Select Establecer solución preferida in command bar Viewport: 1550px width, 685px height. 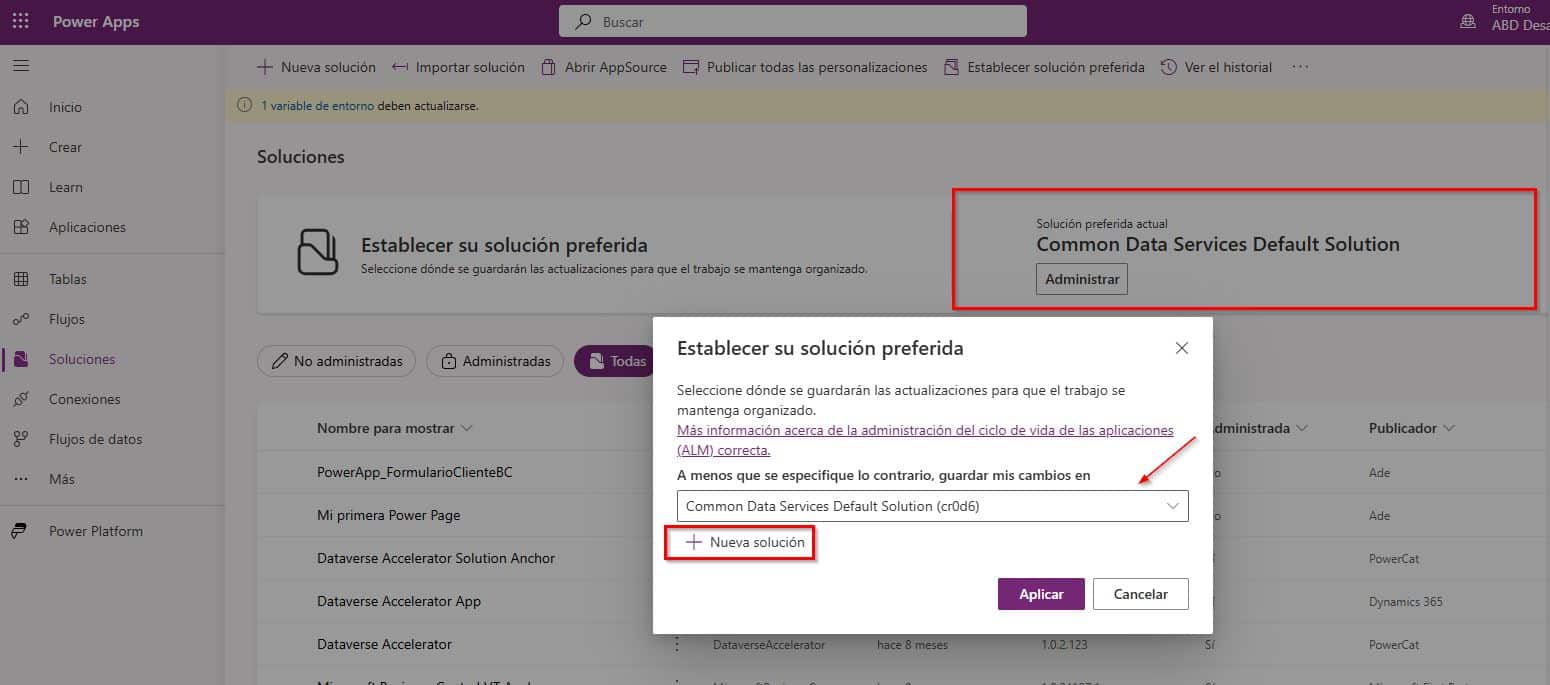pyautogui.click(x=1044, y=67)
